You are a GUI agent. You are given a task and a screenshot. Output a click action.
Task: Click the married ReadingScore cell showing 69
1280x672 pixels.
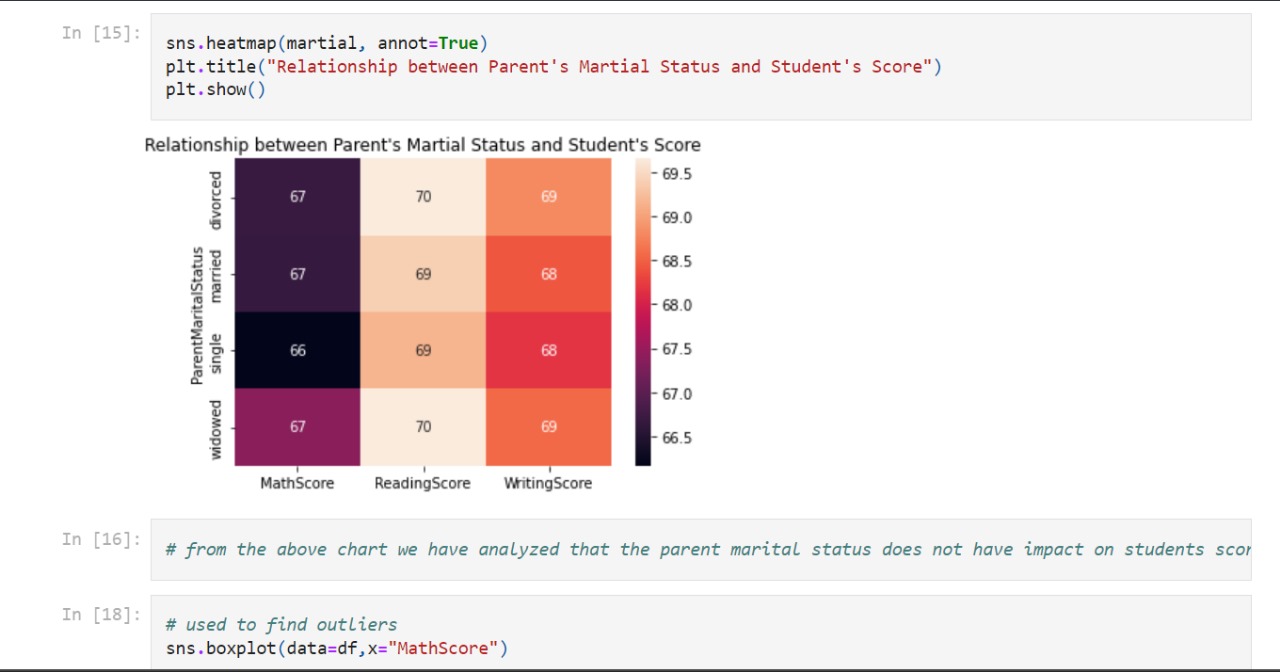coord(423,274)
